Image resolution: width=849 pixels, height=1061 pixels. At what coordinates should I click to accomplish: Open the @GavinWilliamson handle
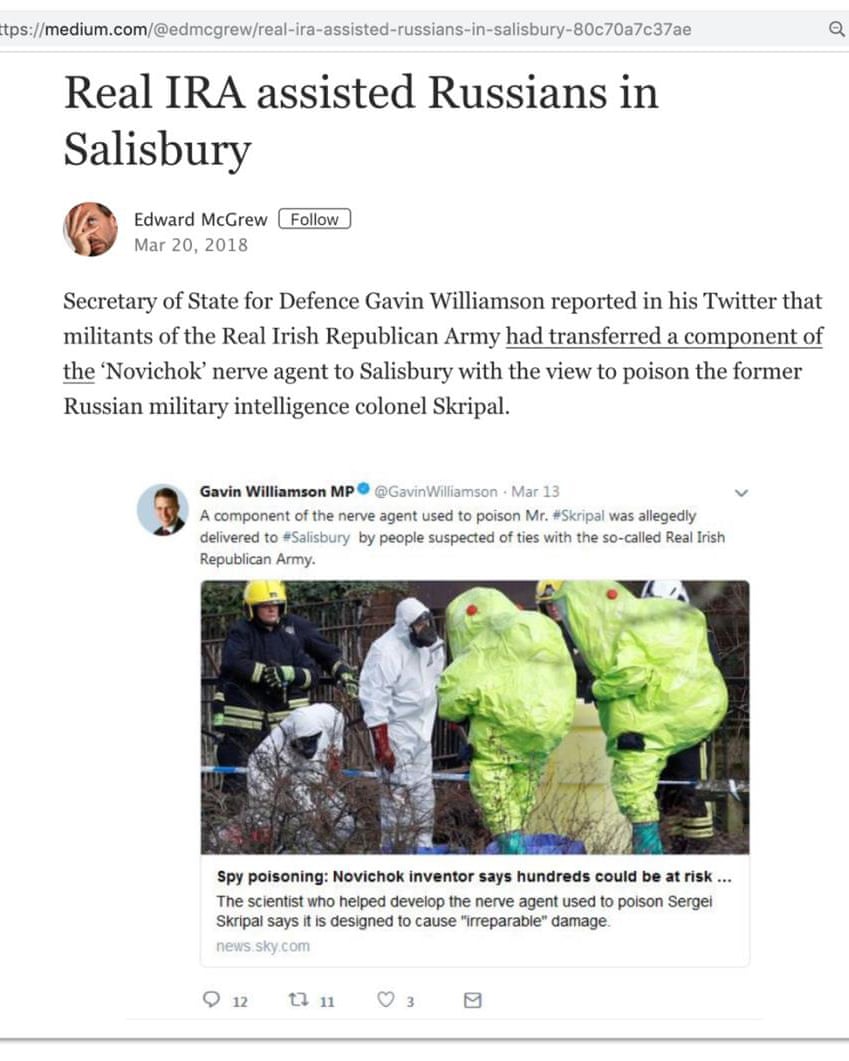[x=436, y=491]
